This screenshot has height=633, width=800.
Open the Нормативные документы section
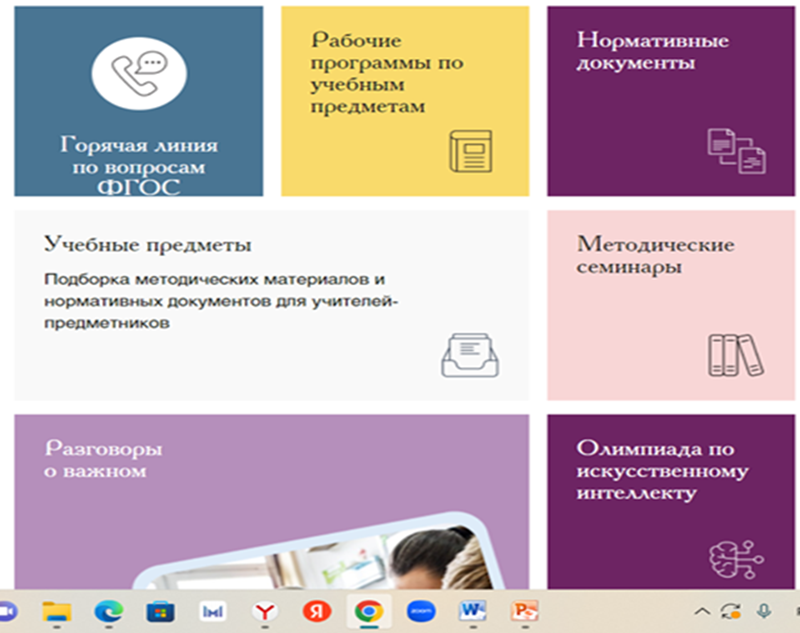652,52
